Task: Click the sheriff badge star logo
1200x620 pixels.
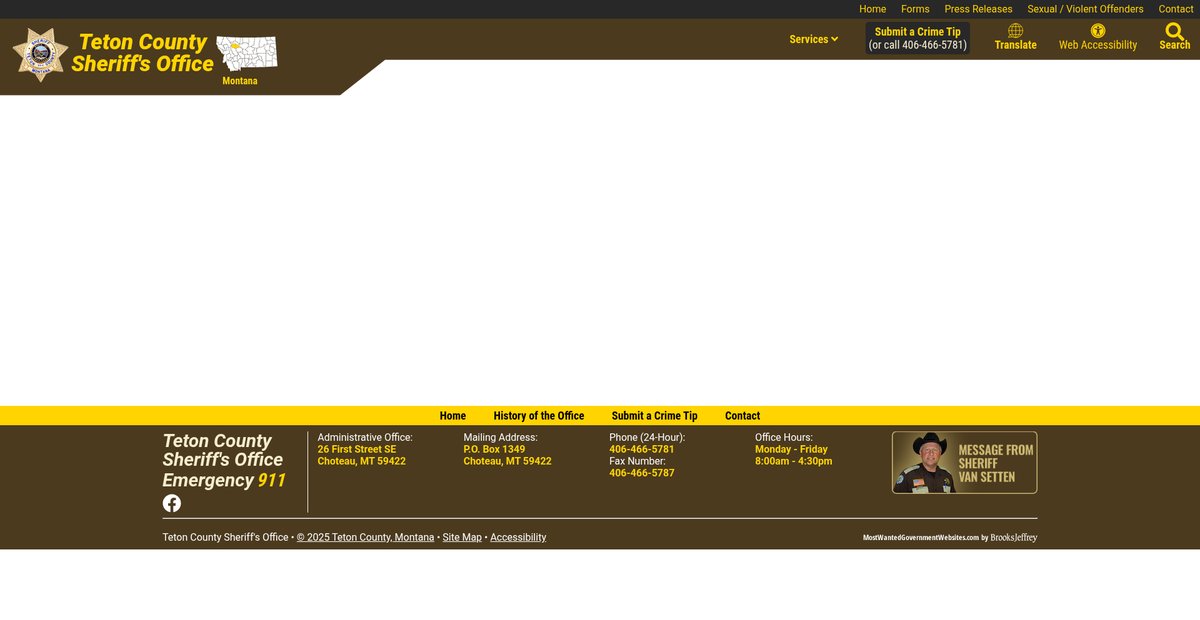Action: pos(41,54)
